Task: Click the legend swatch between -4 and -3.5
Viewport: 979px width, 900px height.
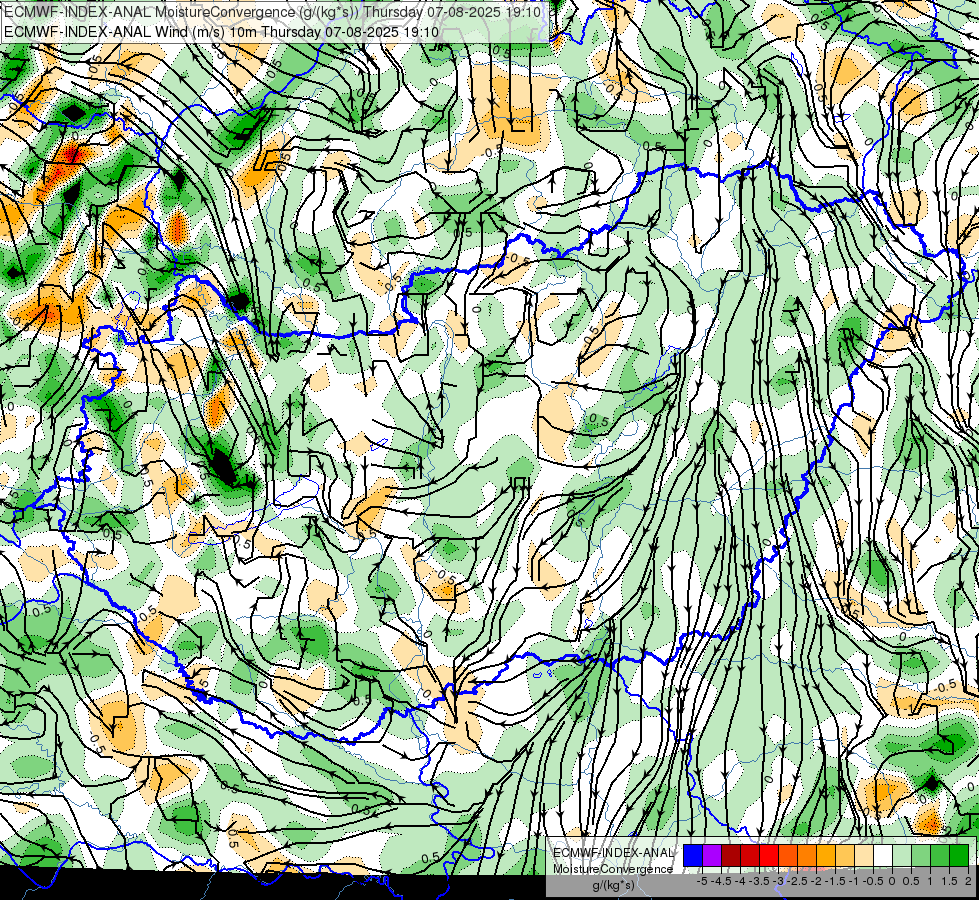Action: coord(750,856)
